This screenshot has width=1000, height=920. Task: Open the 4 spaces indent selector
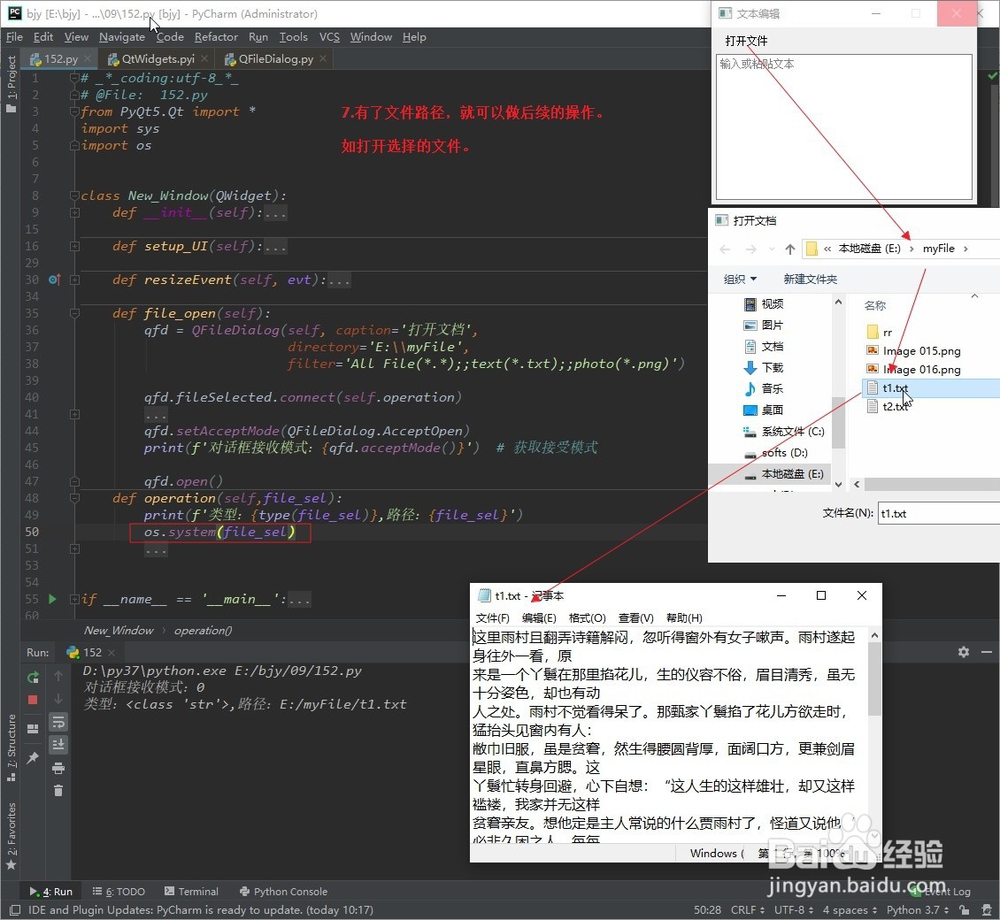pyautogui.click(x=849, y=910)
